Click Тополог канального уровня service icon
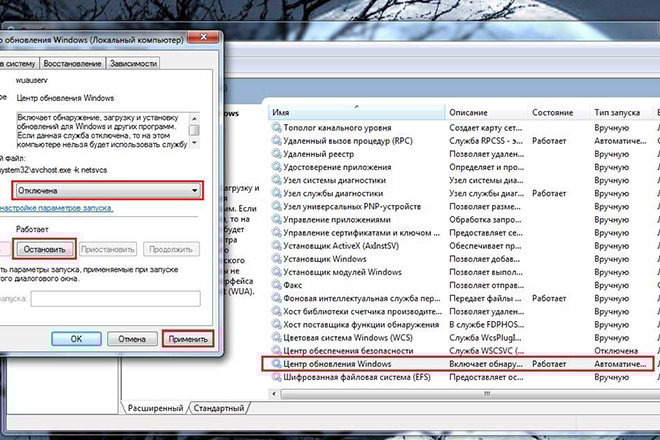660x440 pixels. tap(276, 129)
